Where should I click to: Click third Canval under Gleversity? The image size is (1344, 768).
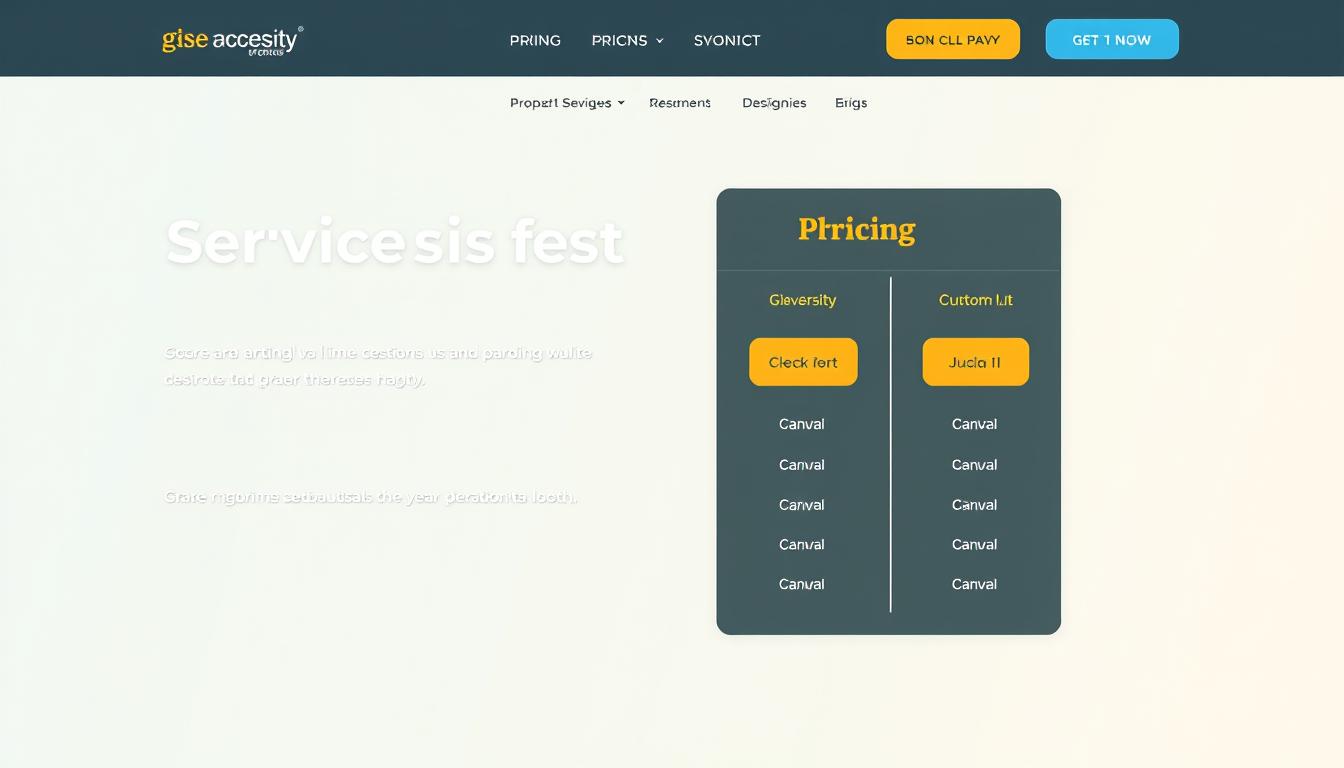click(802, 505)
